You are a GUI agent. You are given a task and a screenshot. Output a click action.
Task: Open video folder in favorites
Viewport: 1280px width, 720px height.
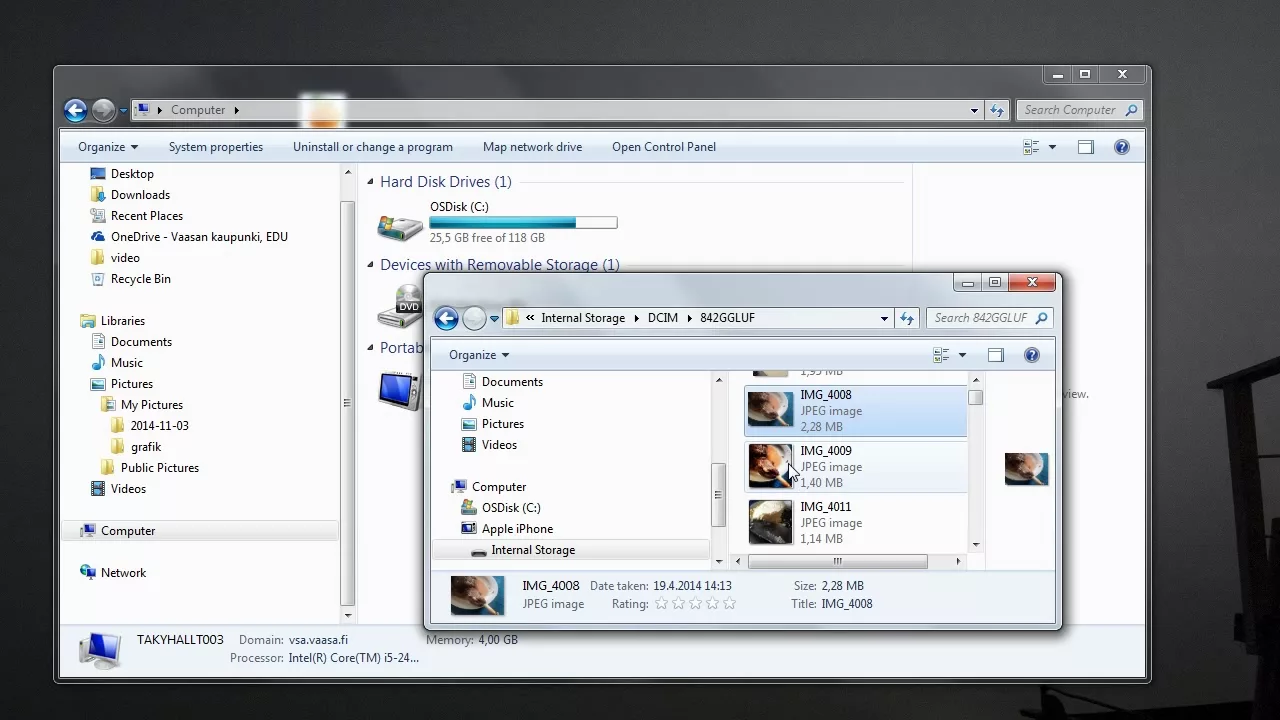pyautogui.click(x=125, y=258)
